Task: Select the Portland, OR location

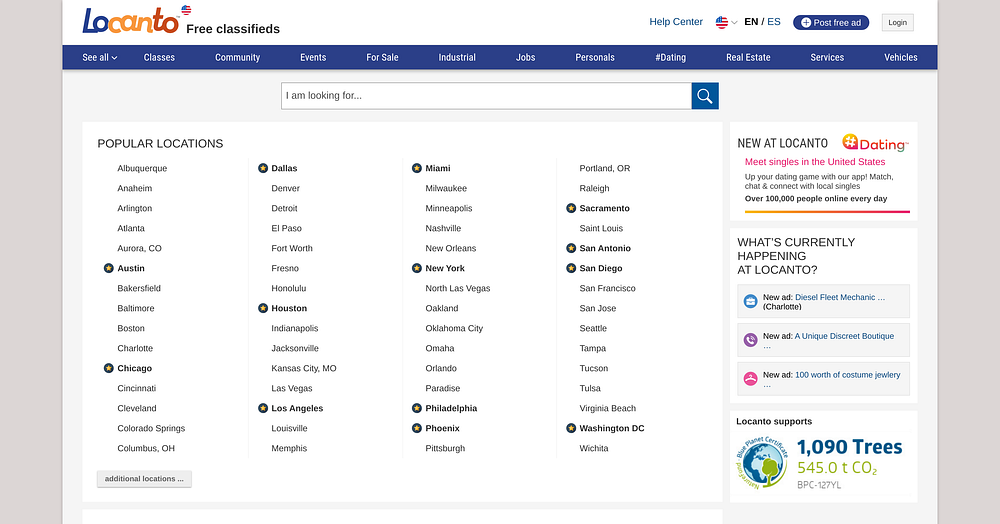Action: 605,168
